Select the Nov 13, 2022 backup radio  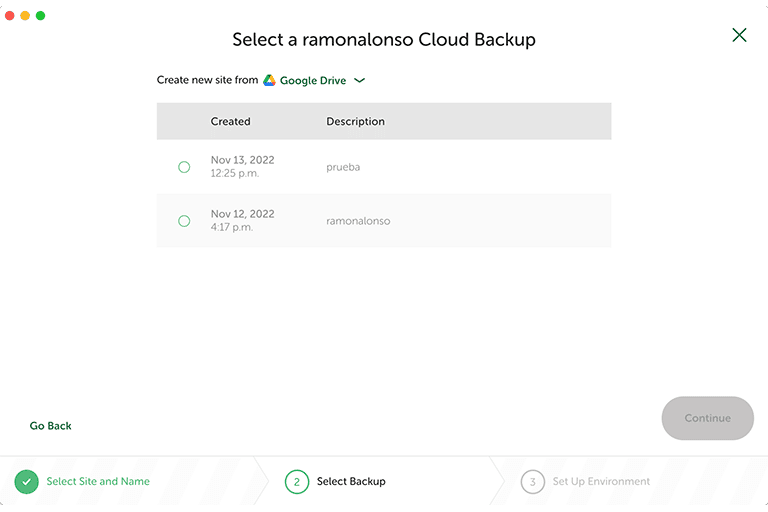coord(184,167)
